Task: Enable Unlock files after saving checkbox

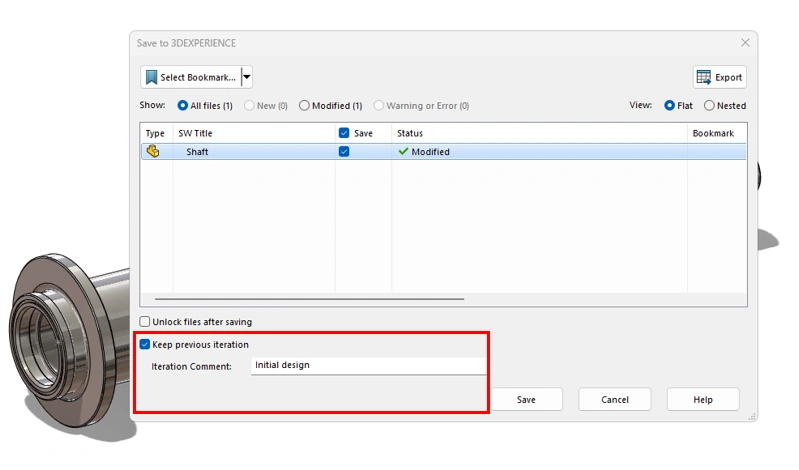Action: click(x=145, y=322)
